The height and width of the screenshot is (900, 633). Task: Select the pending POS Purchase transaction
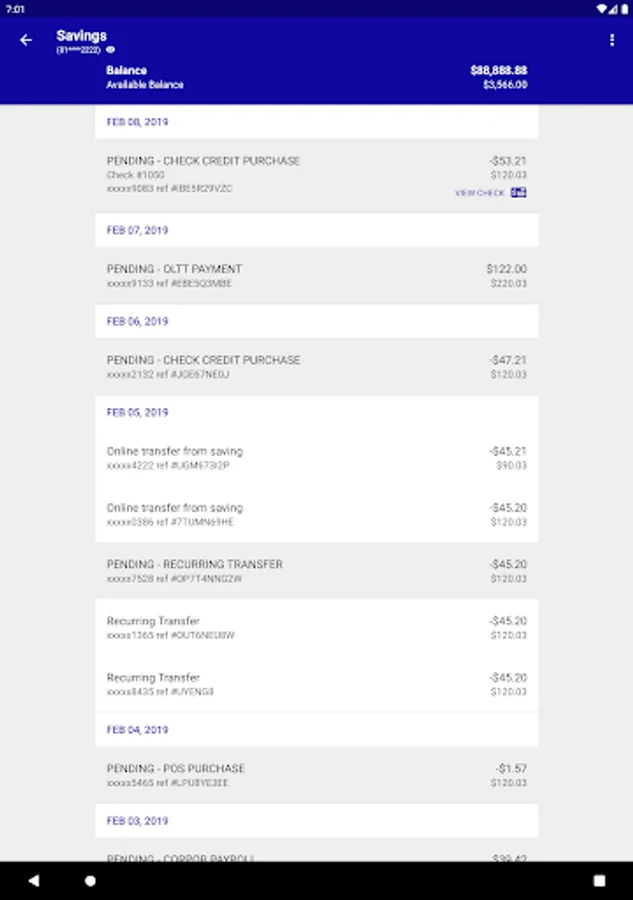pos(316,775)
